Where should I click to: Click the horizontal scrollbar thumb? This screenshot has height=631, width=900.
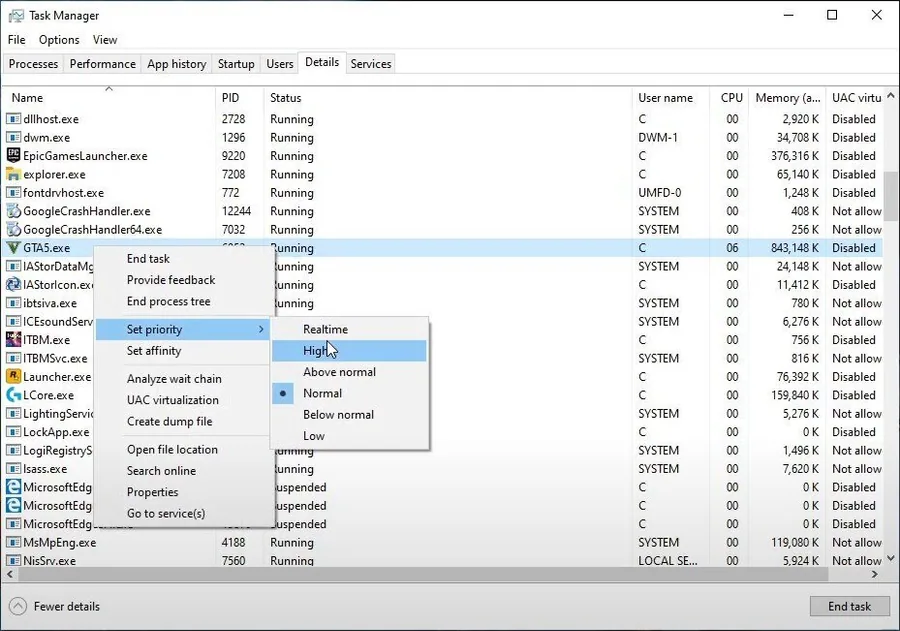coord(421,574)
